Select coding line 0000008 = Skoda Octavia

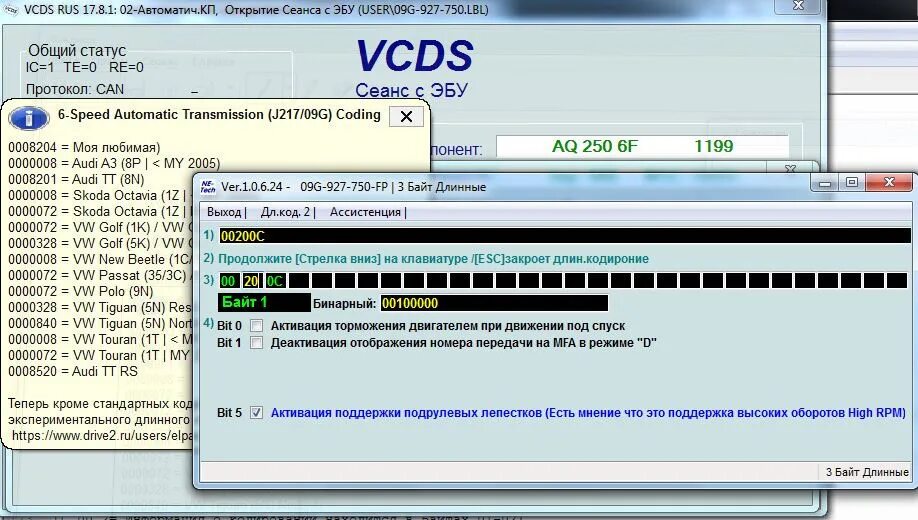click(x=100, y=196)
